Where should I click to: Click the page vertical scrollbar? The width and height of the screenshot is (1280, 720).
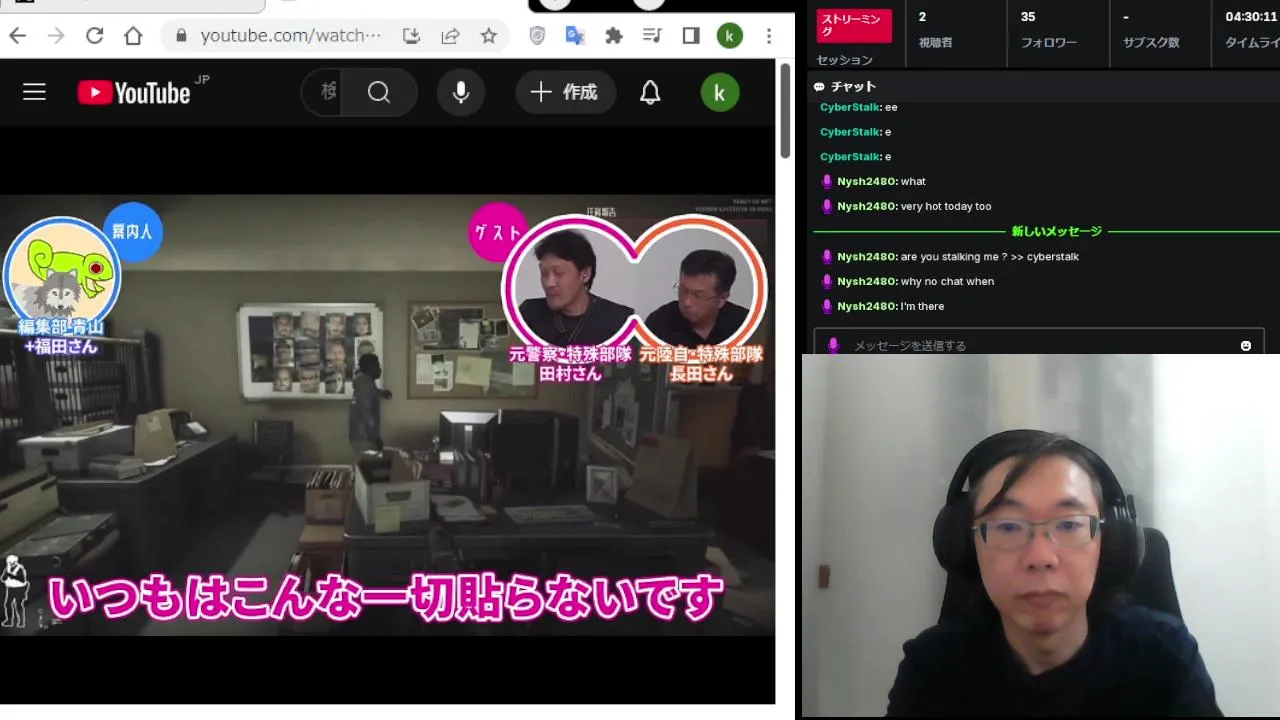pyautogui.click(x=785, y=110)
